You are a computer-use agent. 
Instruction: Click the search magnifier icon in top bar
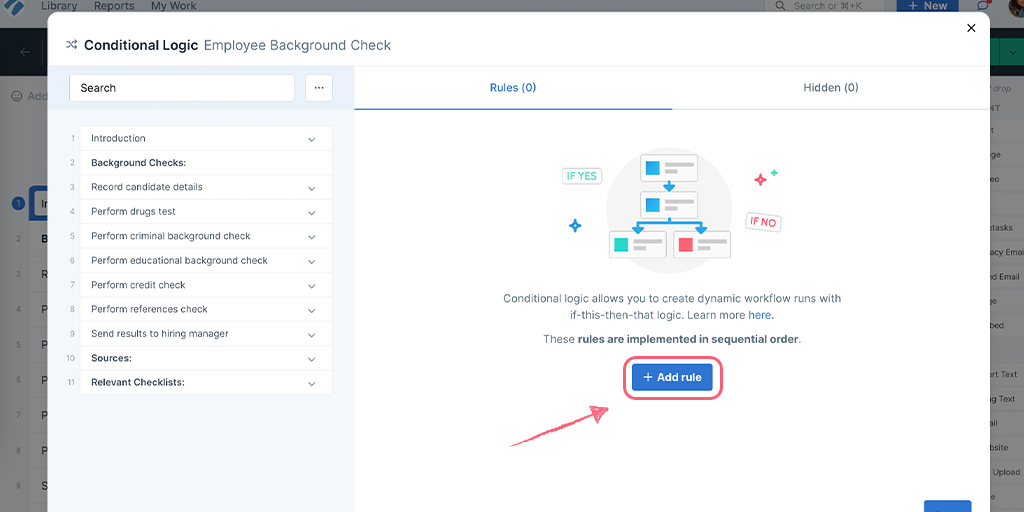(x=780, y=6)
